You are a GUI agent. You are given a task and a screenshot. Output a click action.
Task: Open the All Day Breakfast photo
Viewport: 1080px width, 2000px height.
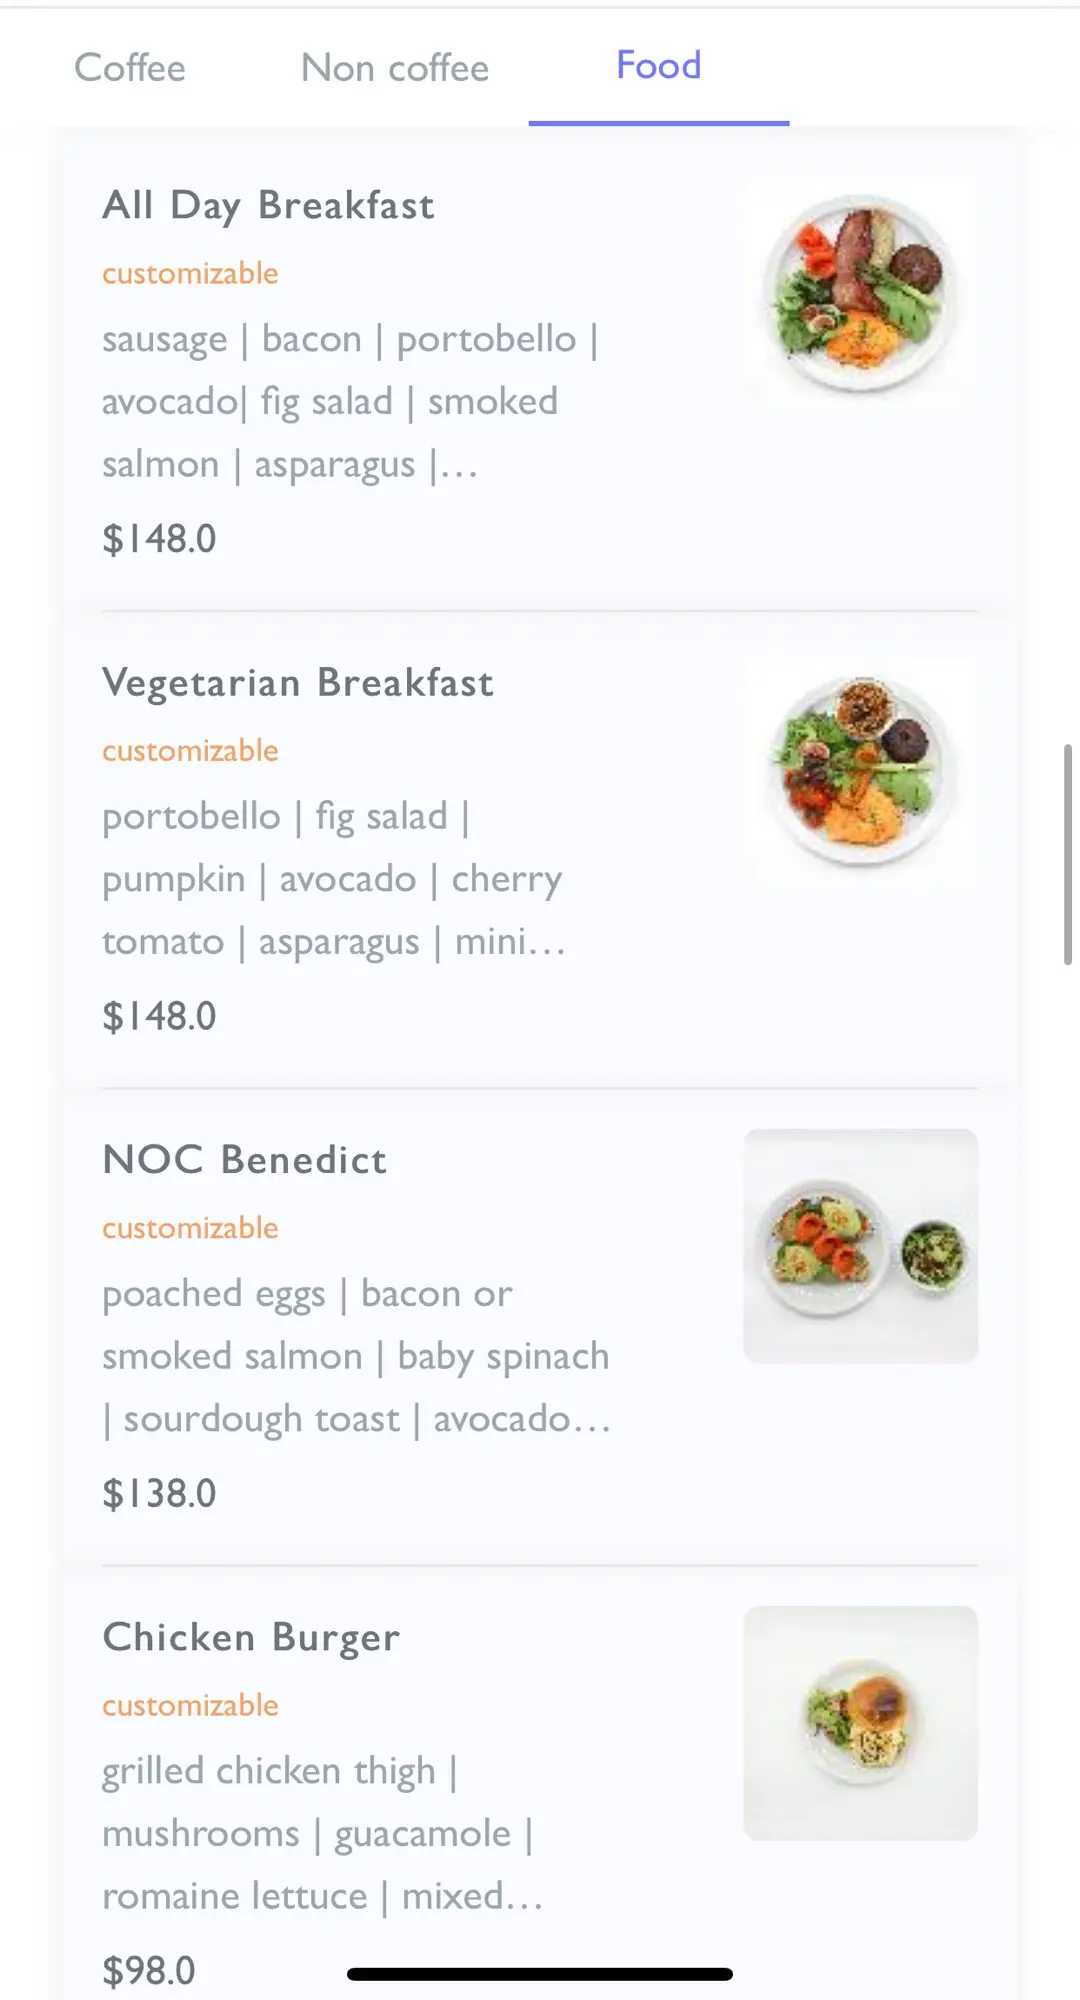point(860,292)
